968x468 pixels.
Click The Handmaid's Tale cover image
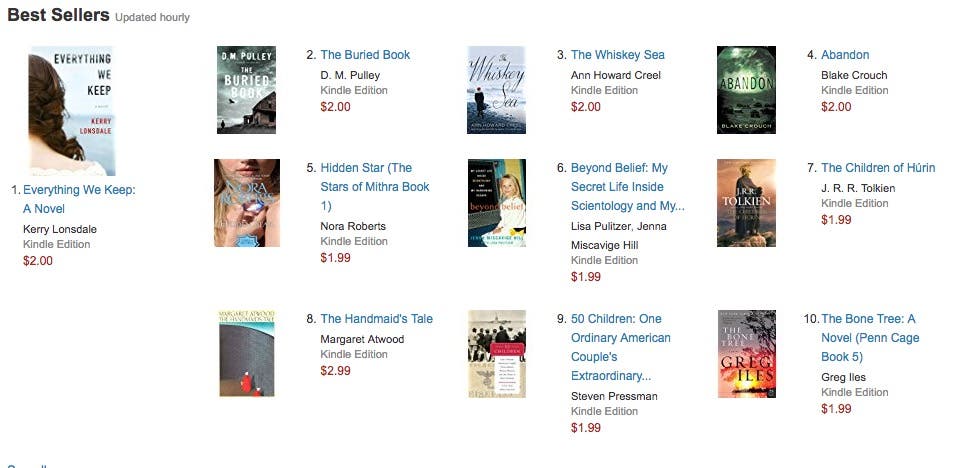tap(246, 353)
